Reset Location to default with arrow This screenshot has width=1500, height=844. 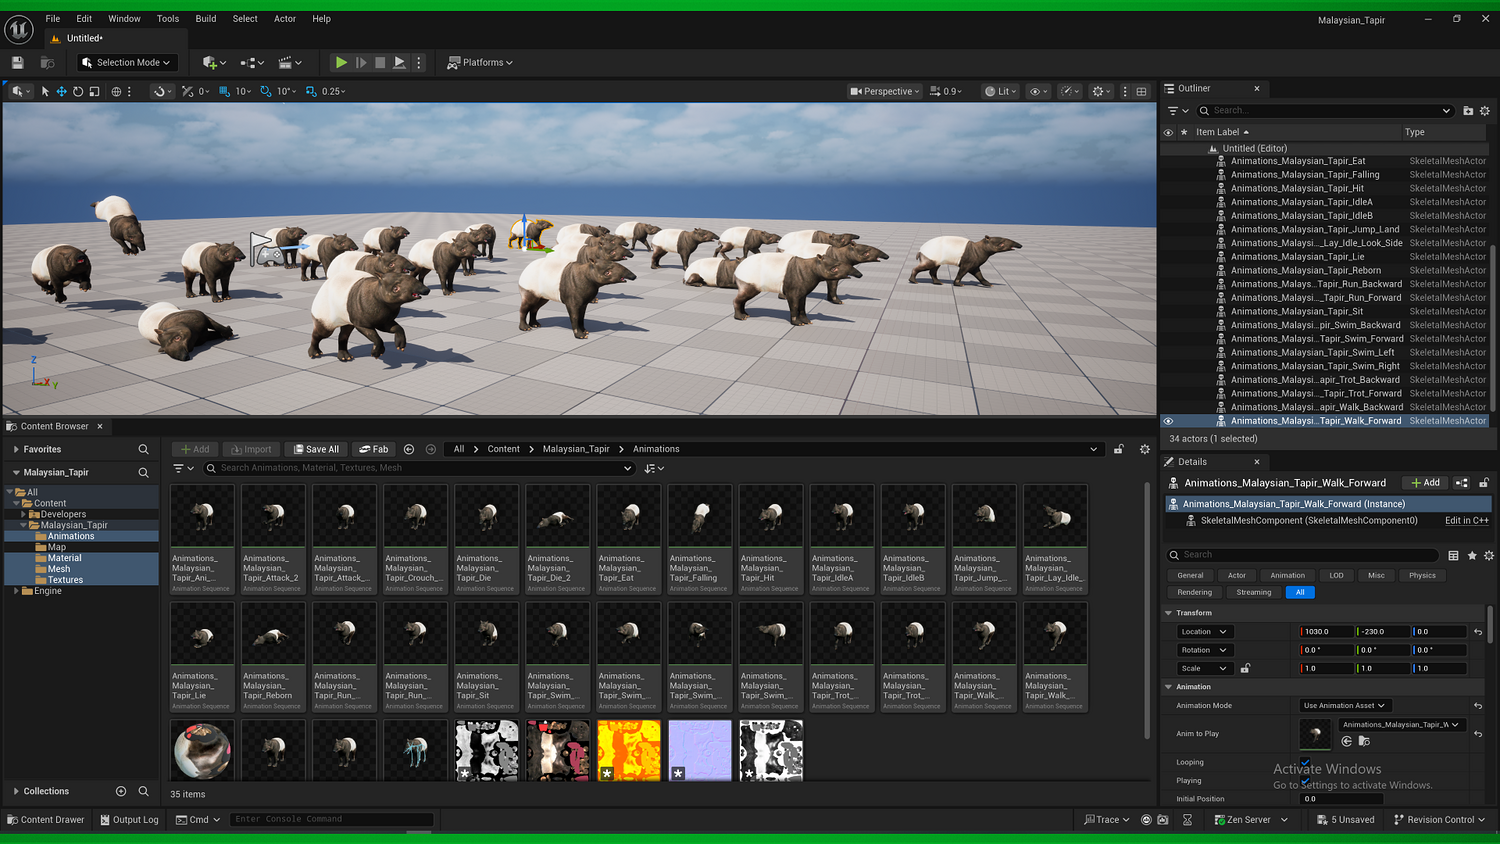pyautogui.click(x=1478, y=632)
